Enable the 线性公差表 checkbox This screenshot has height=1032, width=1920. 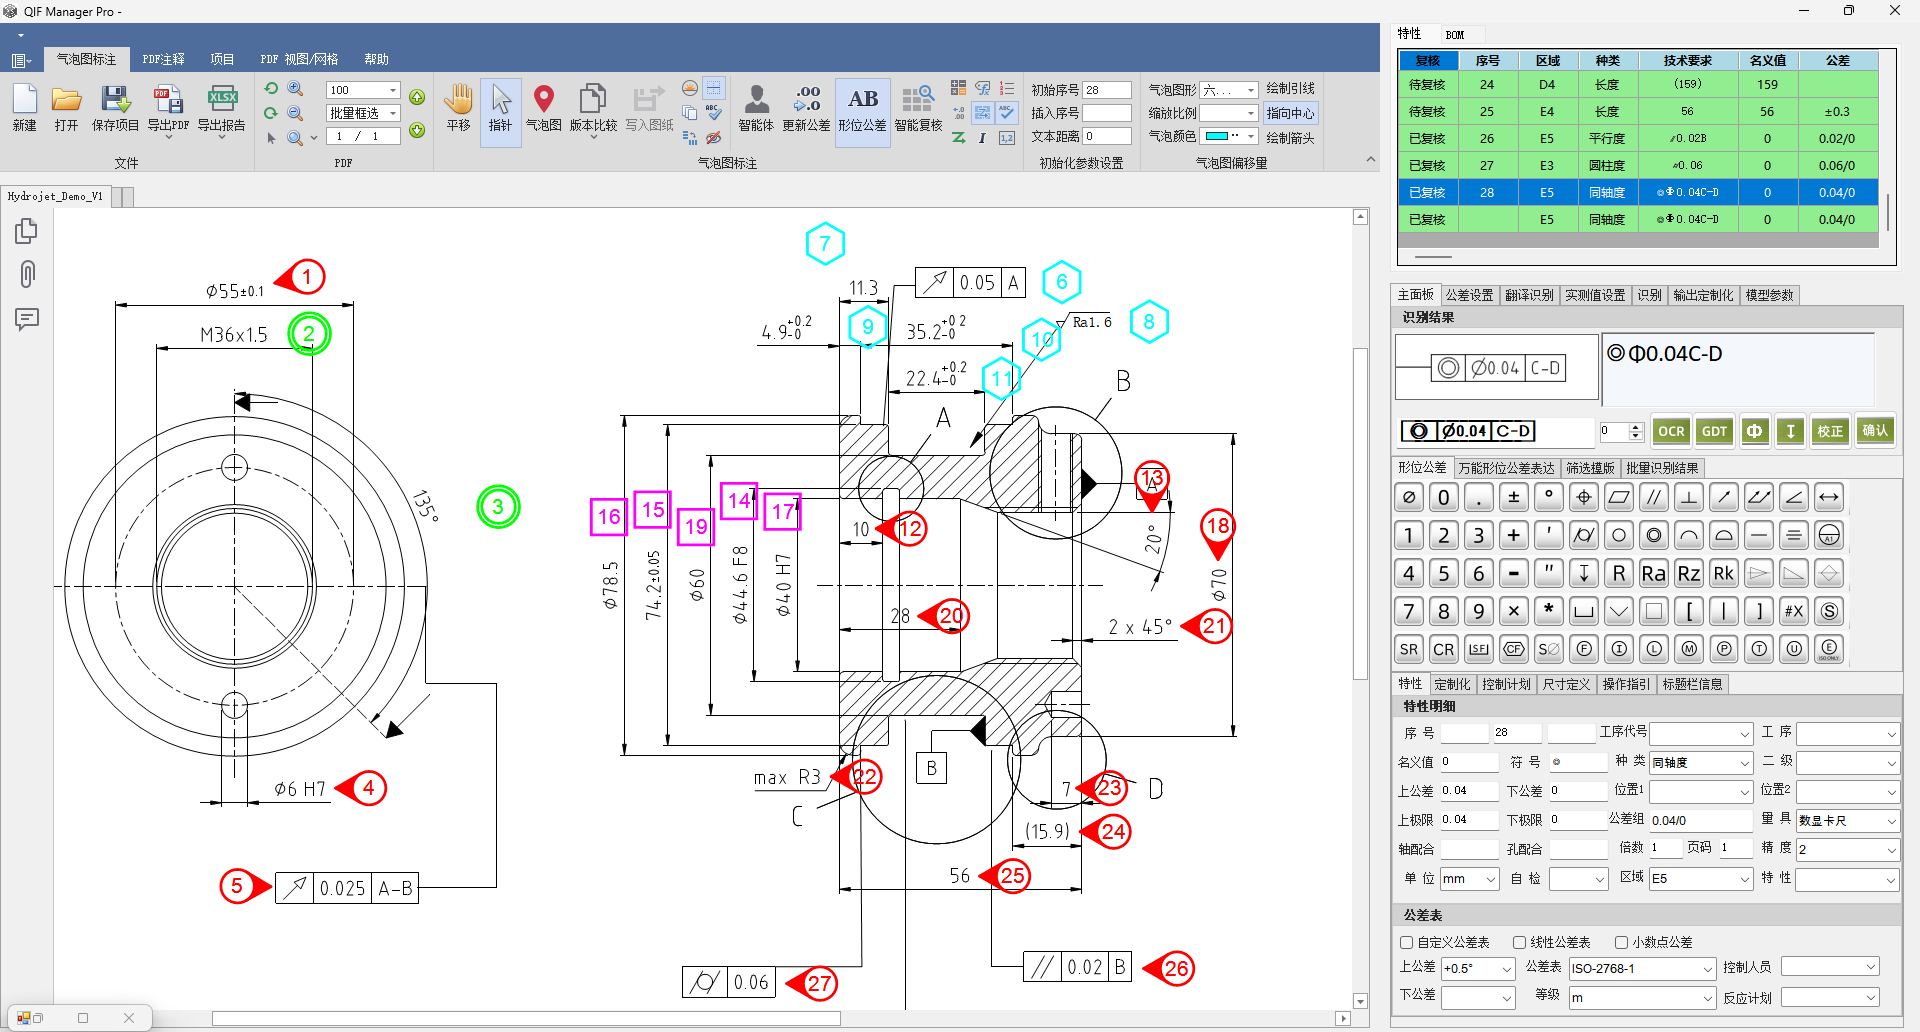click(x=1519, y=942)
